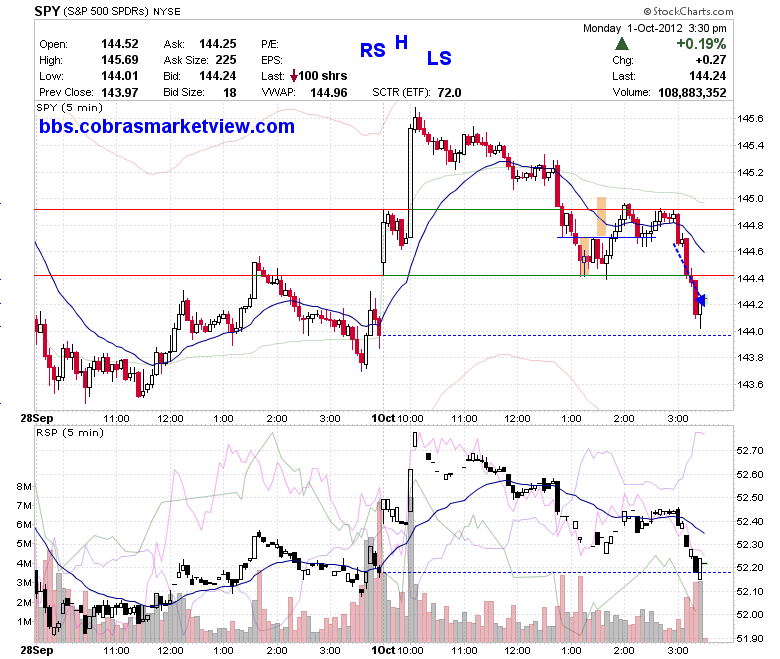Screen dimensions: 780x659
Task: Click the Low value 144.01
Action: tap(120, 76)
